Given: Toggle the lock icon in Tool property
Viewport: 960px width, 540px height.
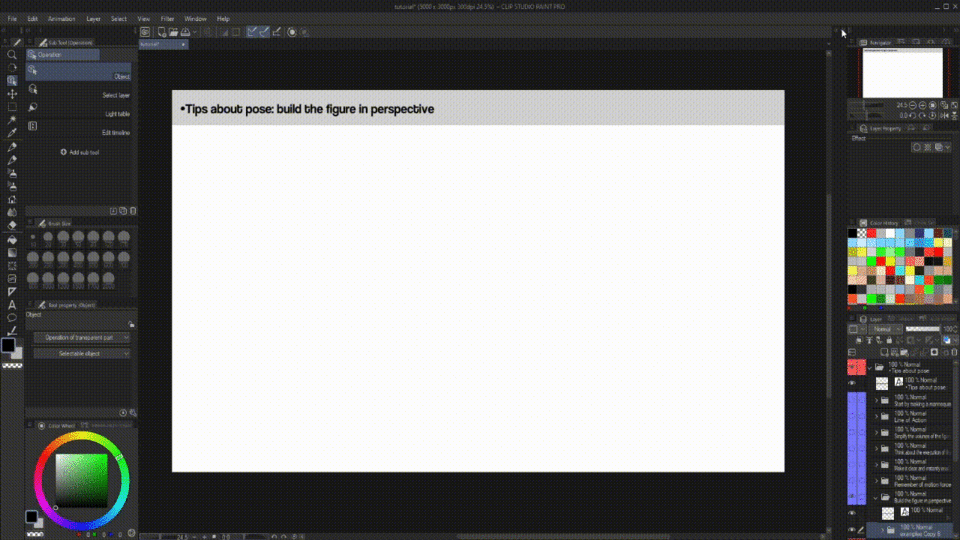Looking at the screenshot, I should point(131,324).
